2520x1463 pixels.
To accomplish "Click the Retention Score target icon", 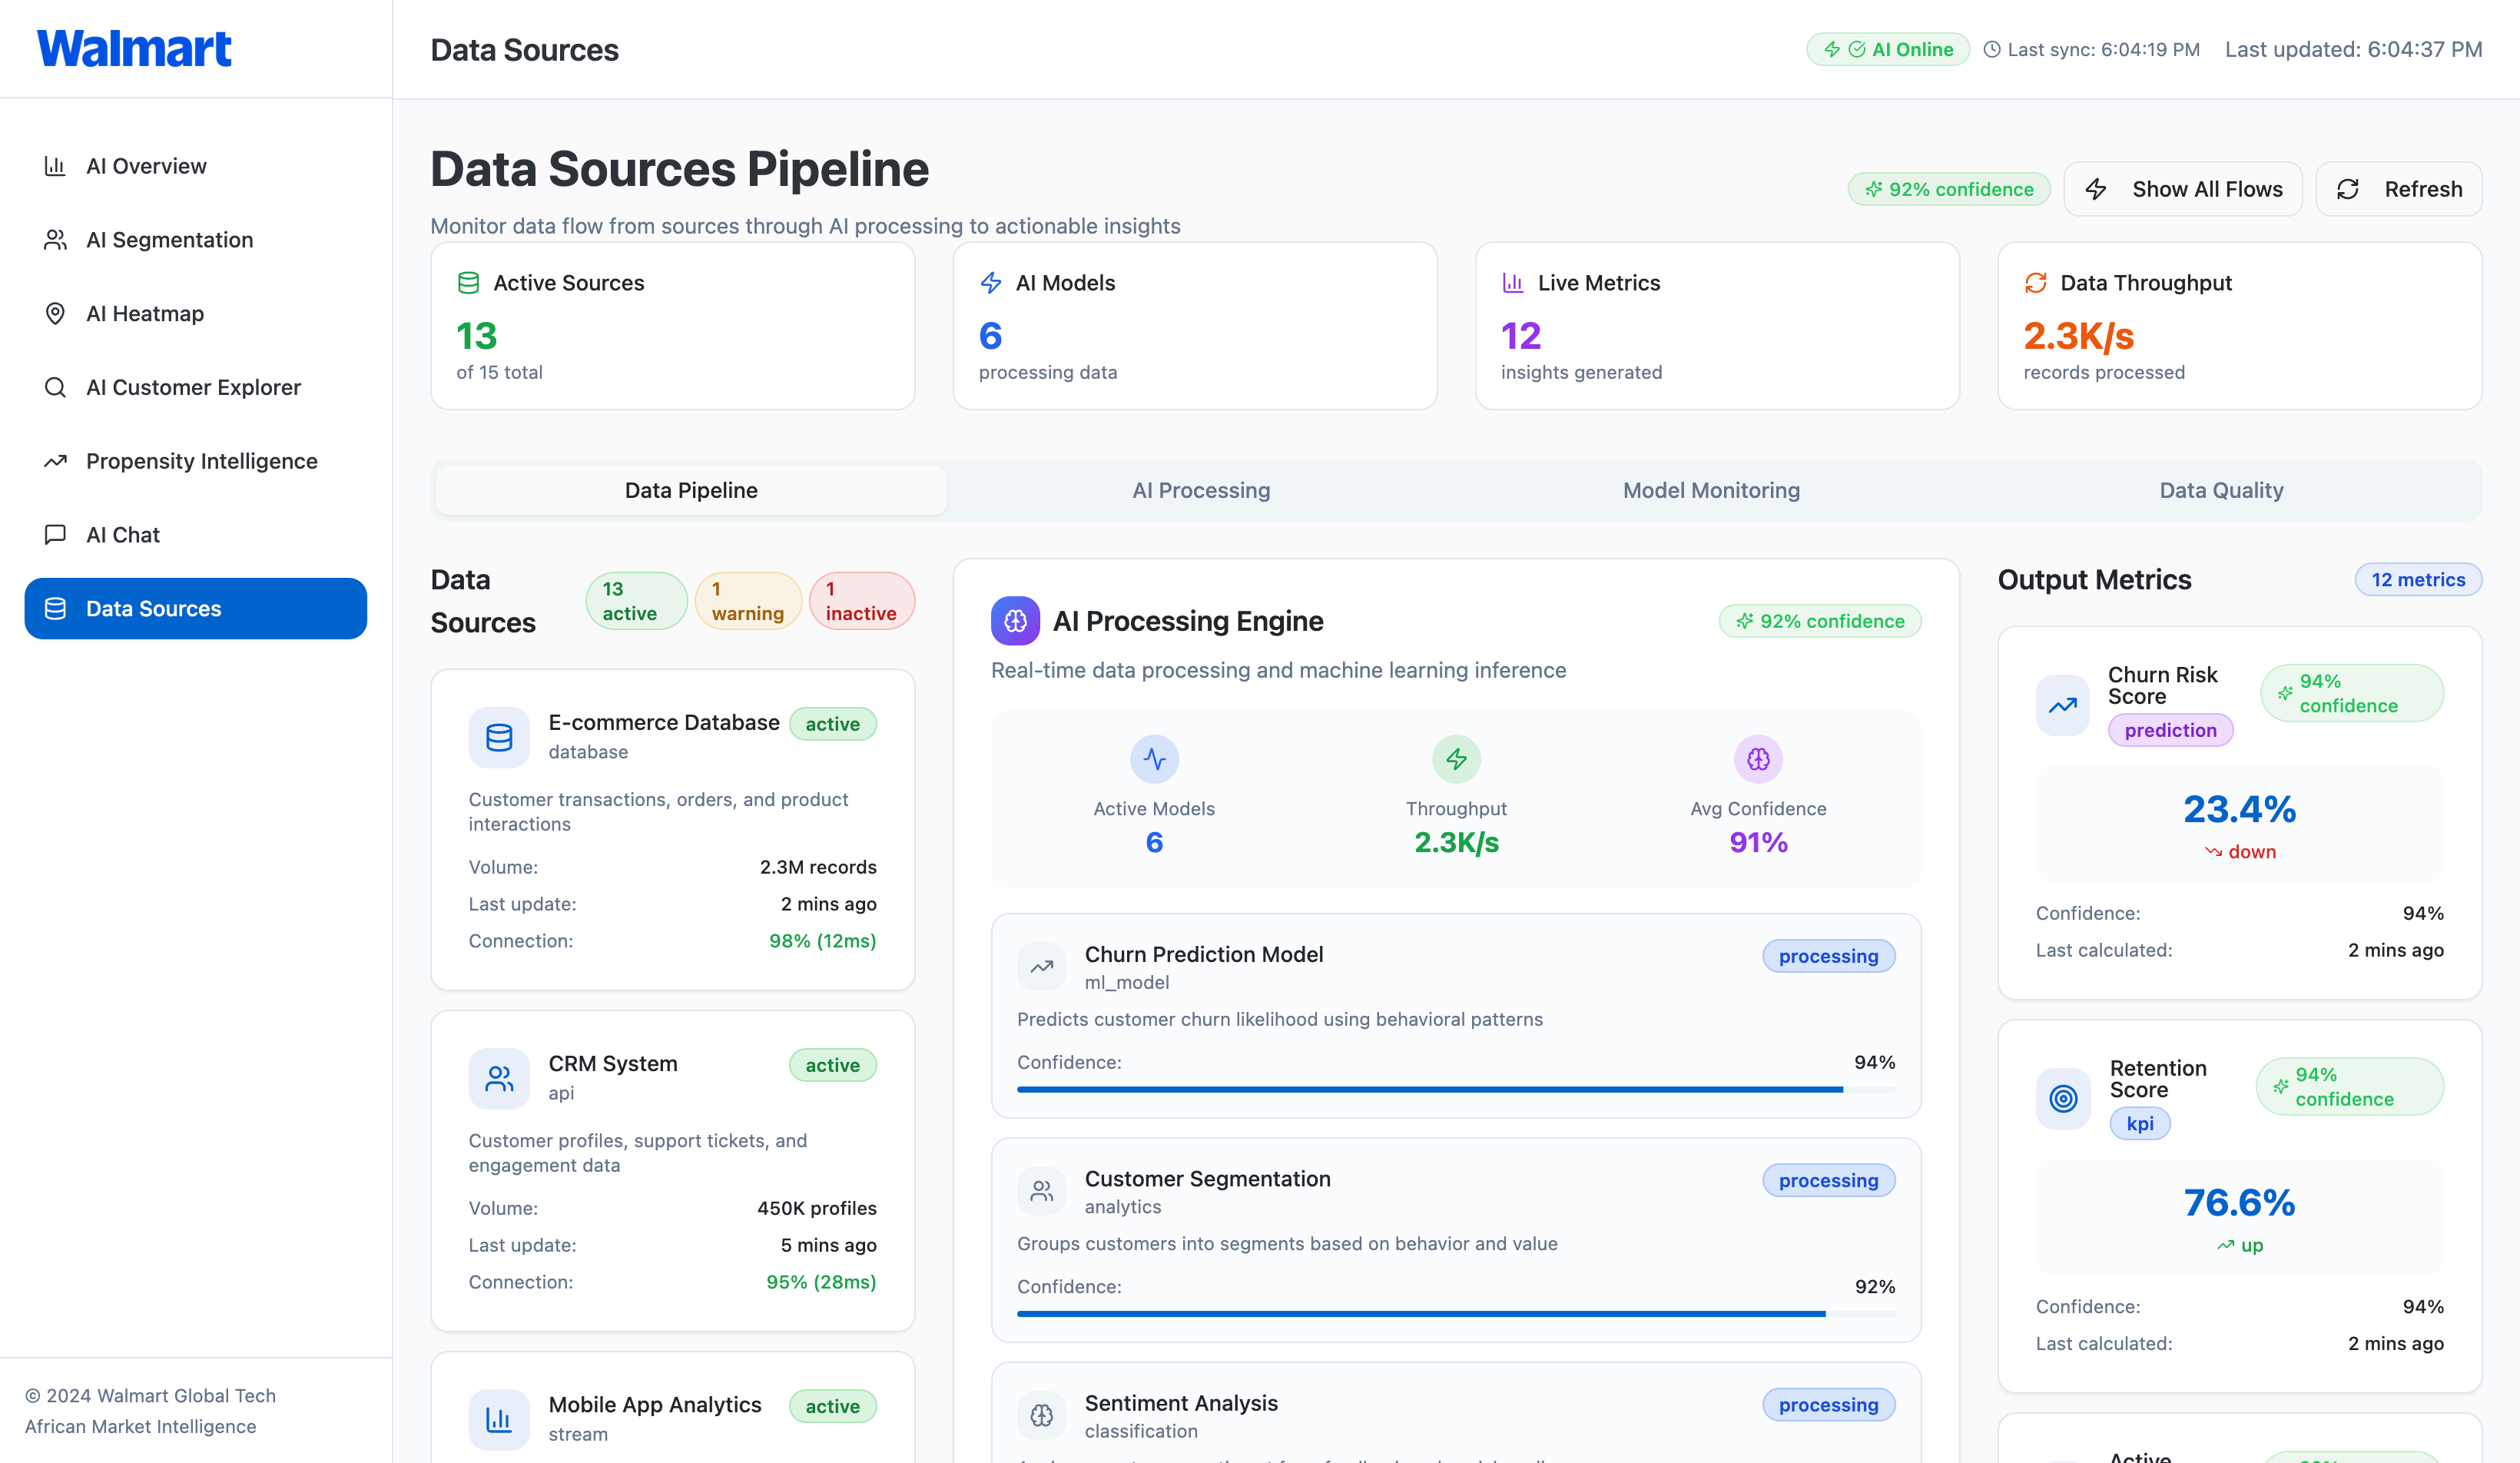I will tap(2063, 1099).
